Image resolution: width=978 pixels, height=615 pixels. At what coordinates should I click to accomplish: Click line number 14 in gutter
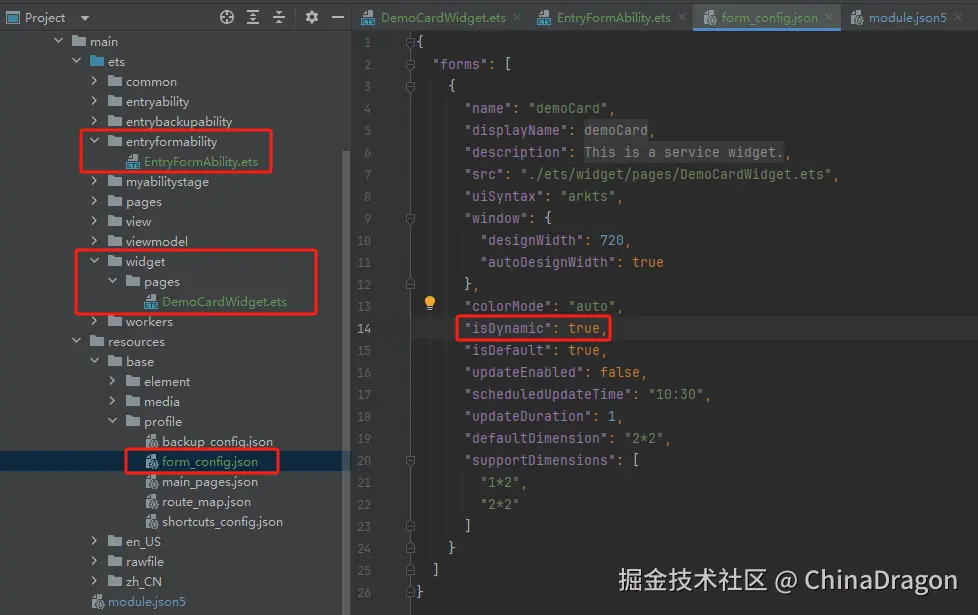point(364,328)
